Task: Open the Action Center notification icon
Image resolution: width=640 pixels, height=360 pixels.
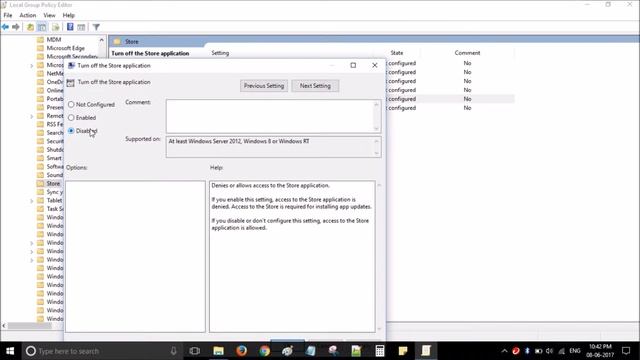Action: 626,351
